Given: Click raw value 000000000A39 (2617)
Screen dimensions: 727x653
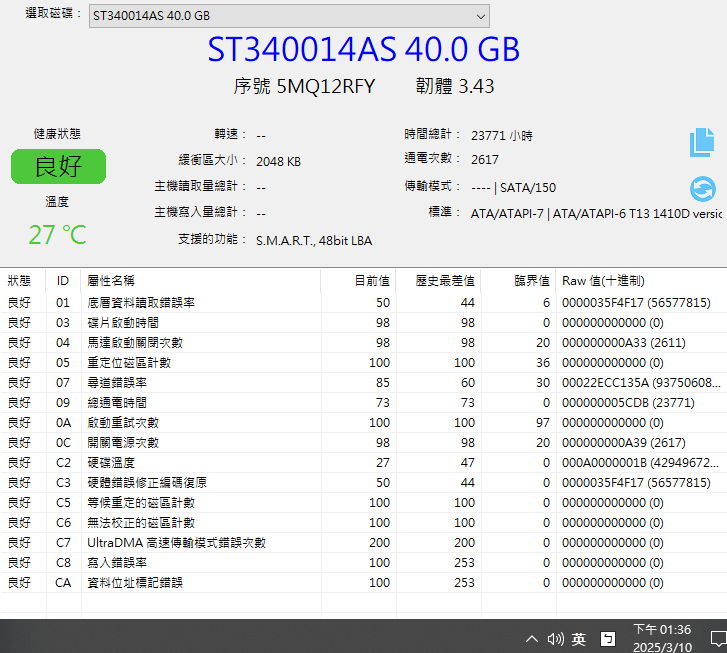Looking at the screenshot, I should click(x=624, y=442).
